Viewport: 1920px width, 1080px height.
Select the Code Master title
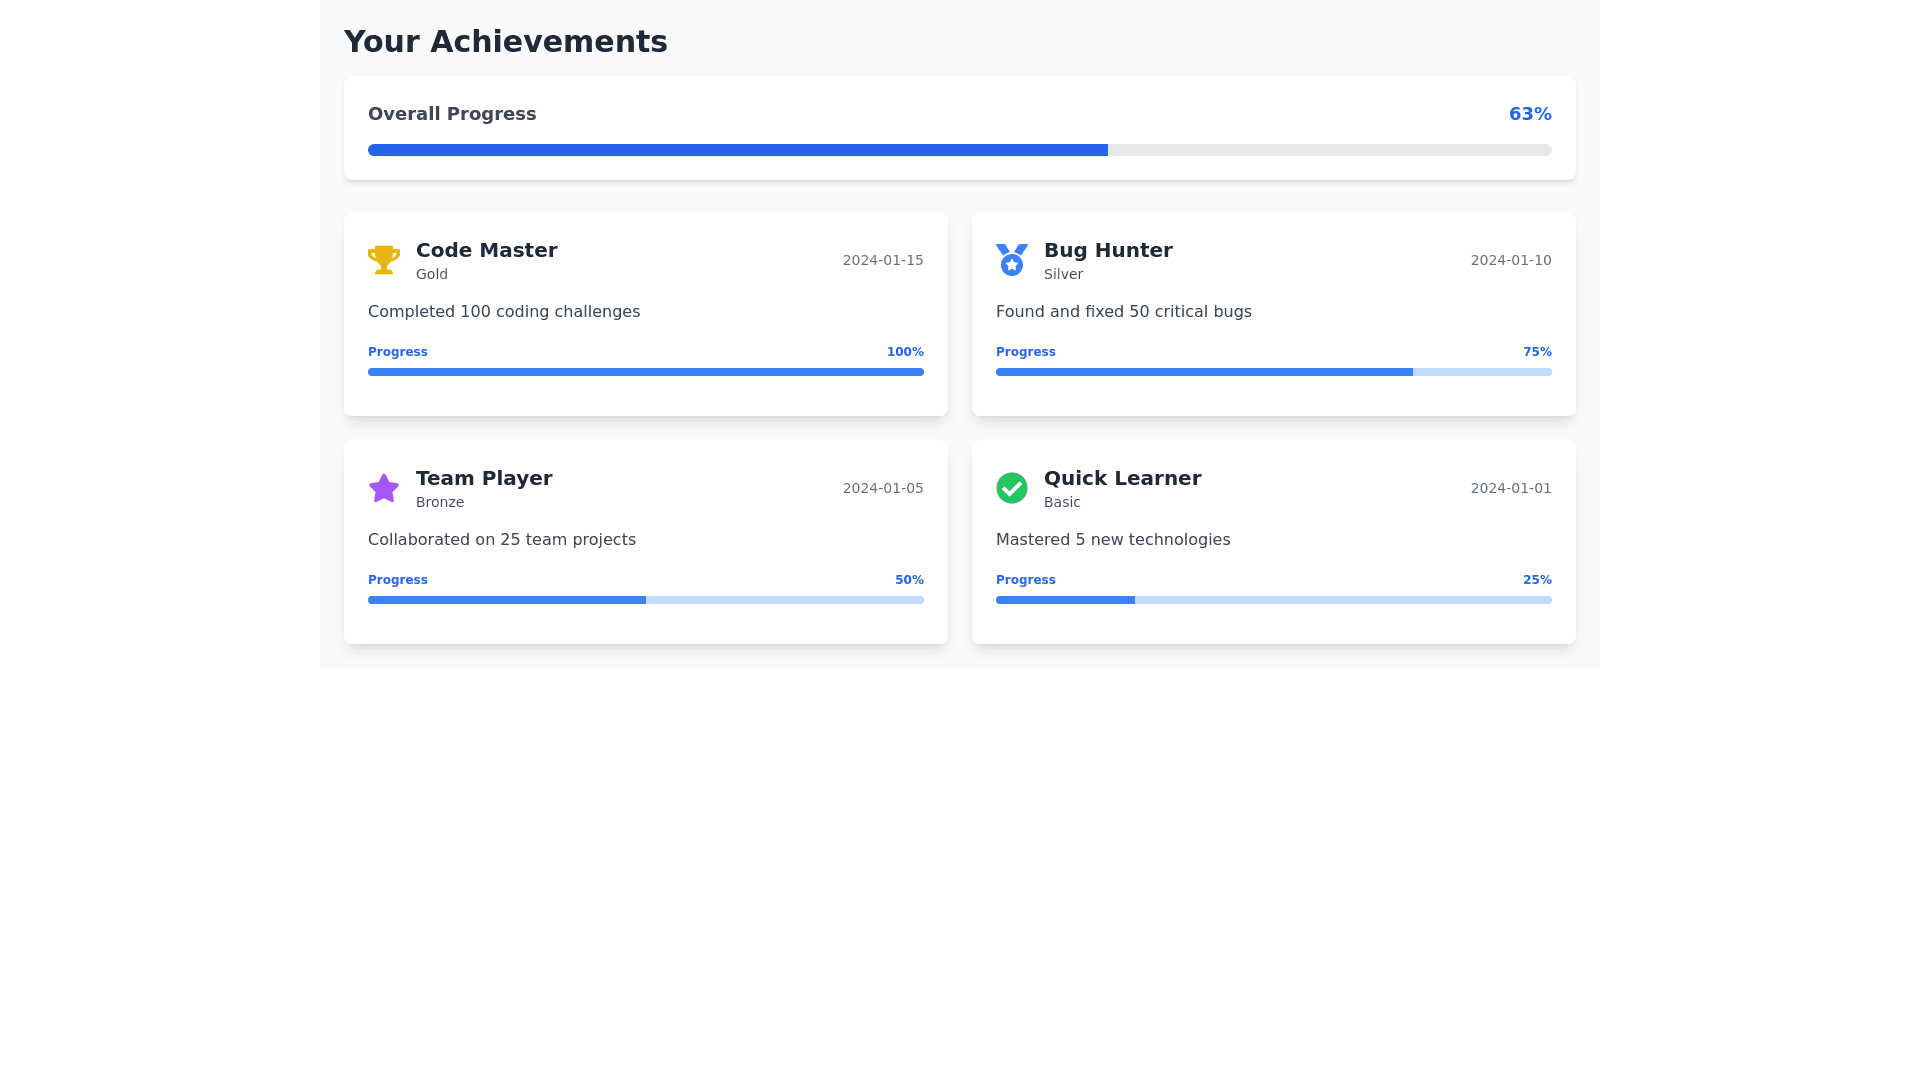point(486,250)
